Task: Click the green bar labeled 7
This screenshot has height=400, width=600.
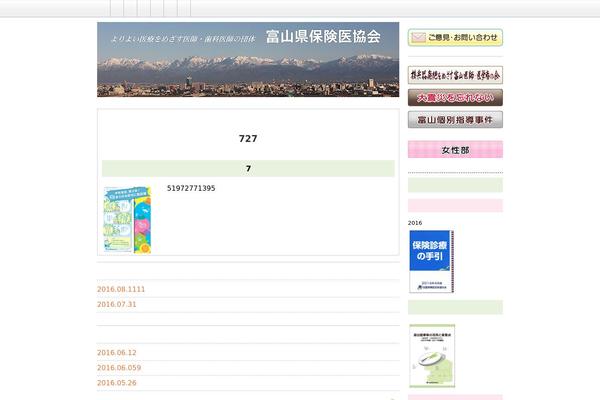Action: coord(248,168)
